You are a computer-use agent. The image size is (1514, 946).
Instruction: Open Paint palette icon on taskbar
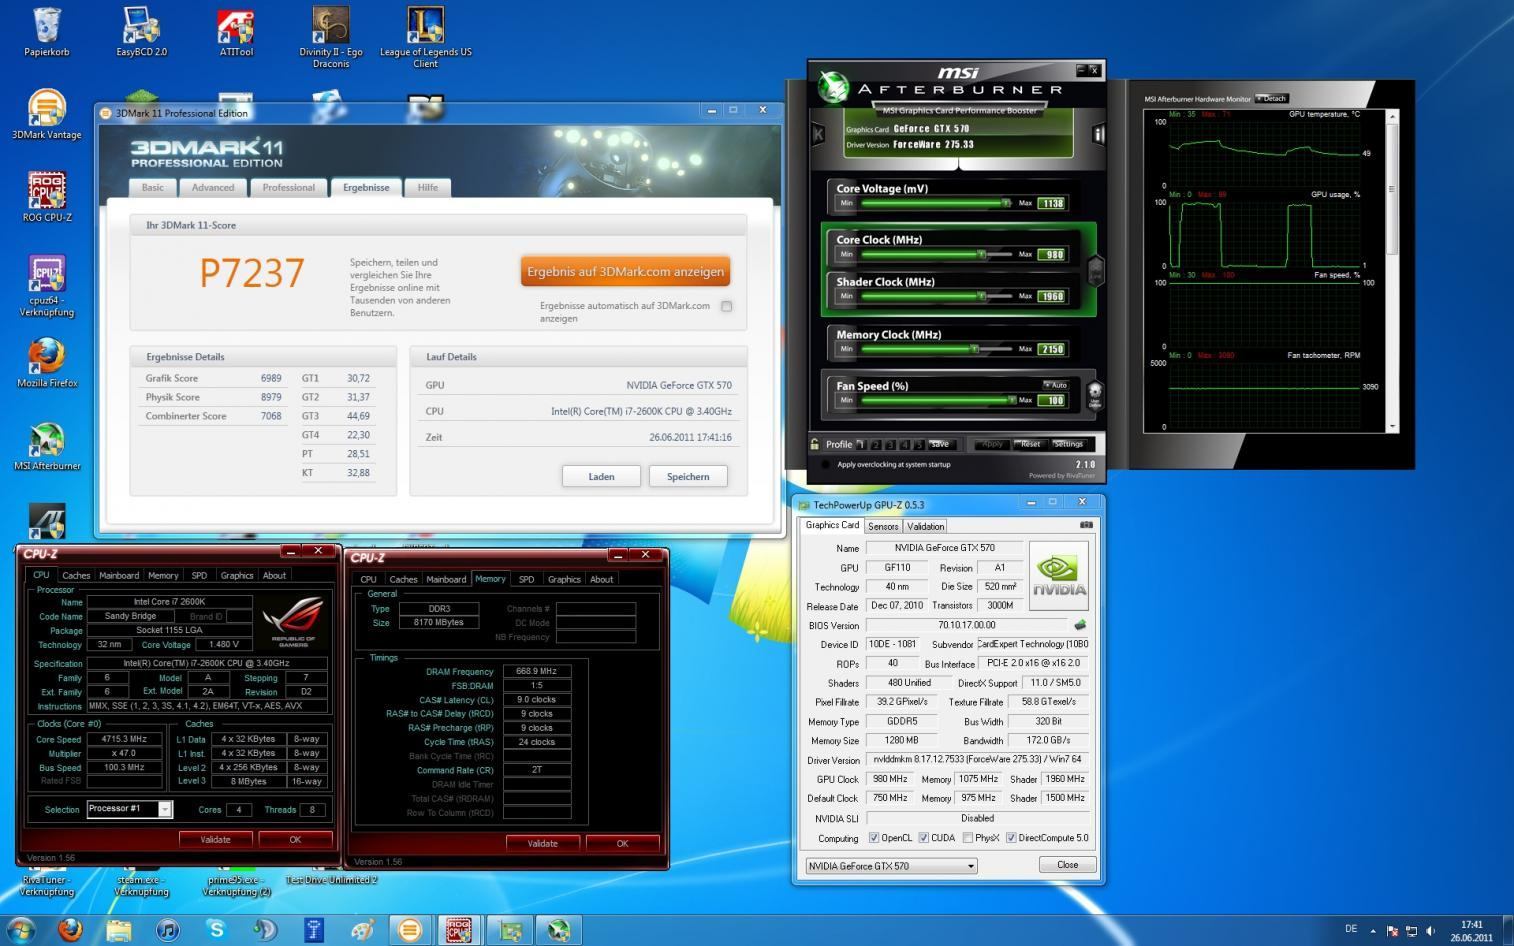pos(362,929)
